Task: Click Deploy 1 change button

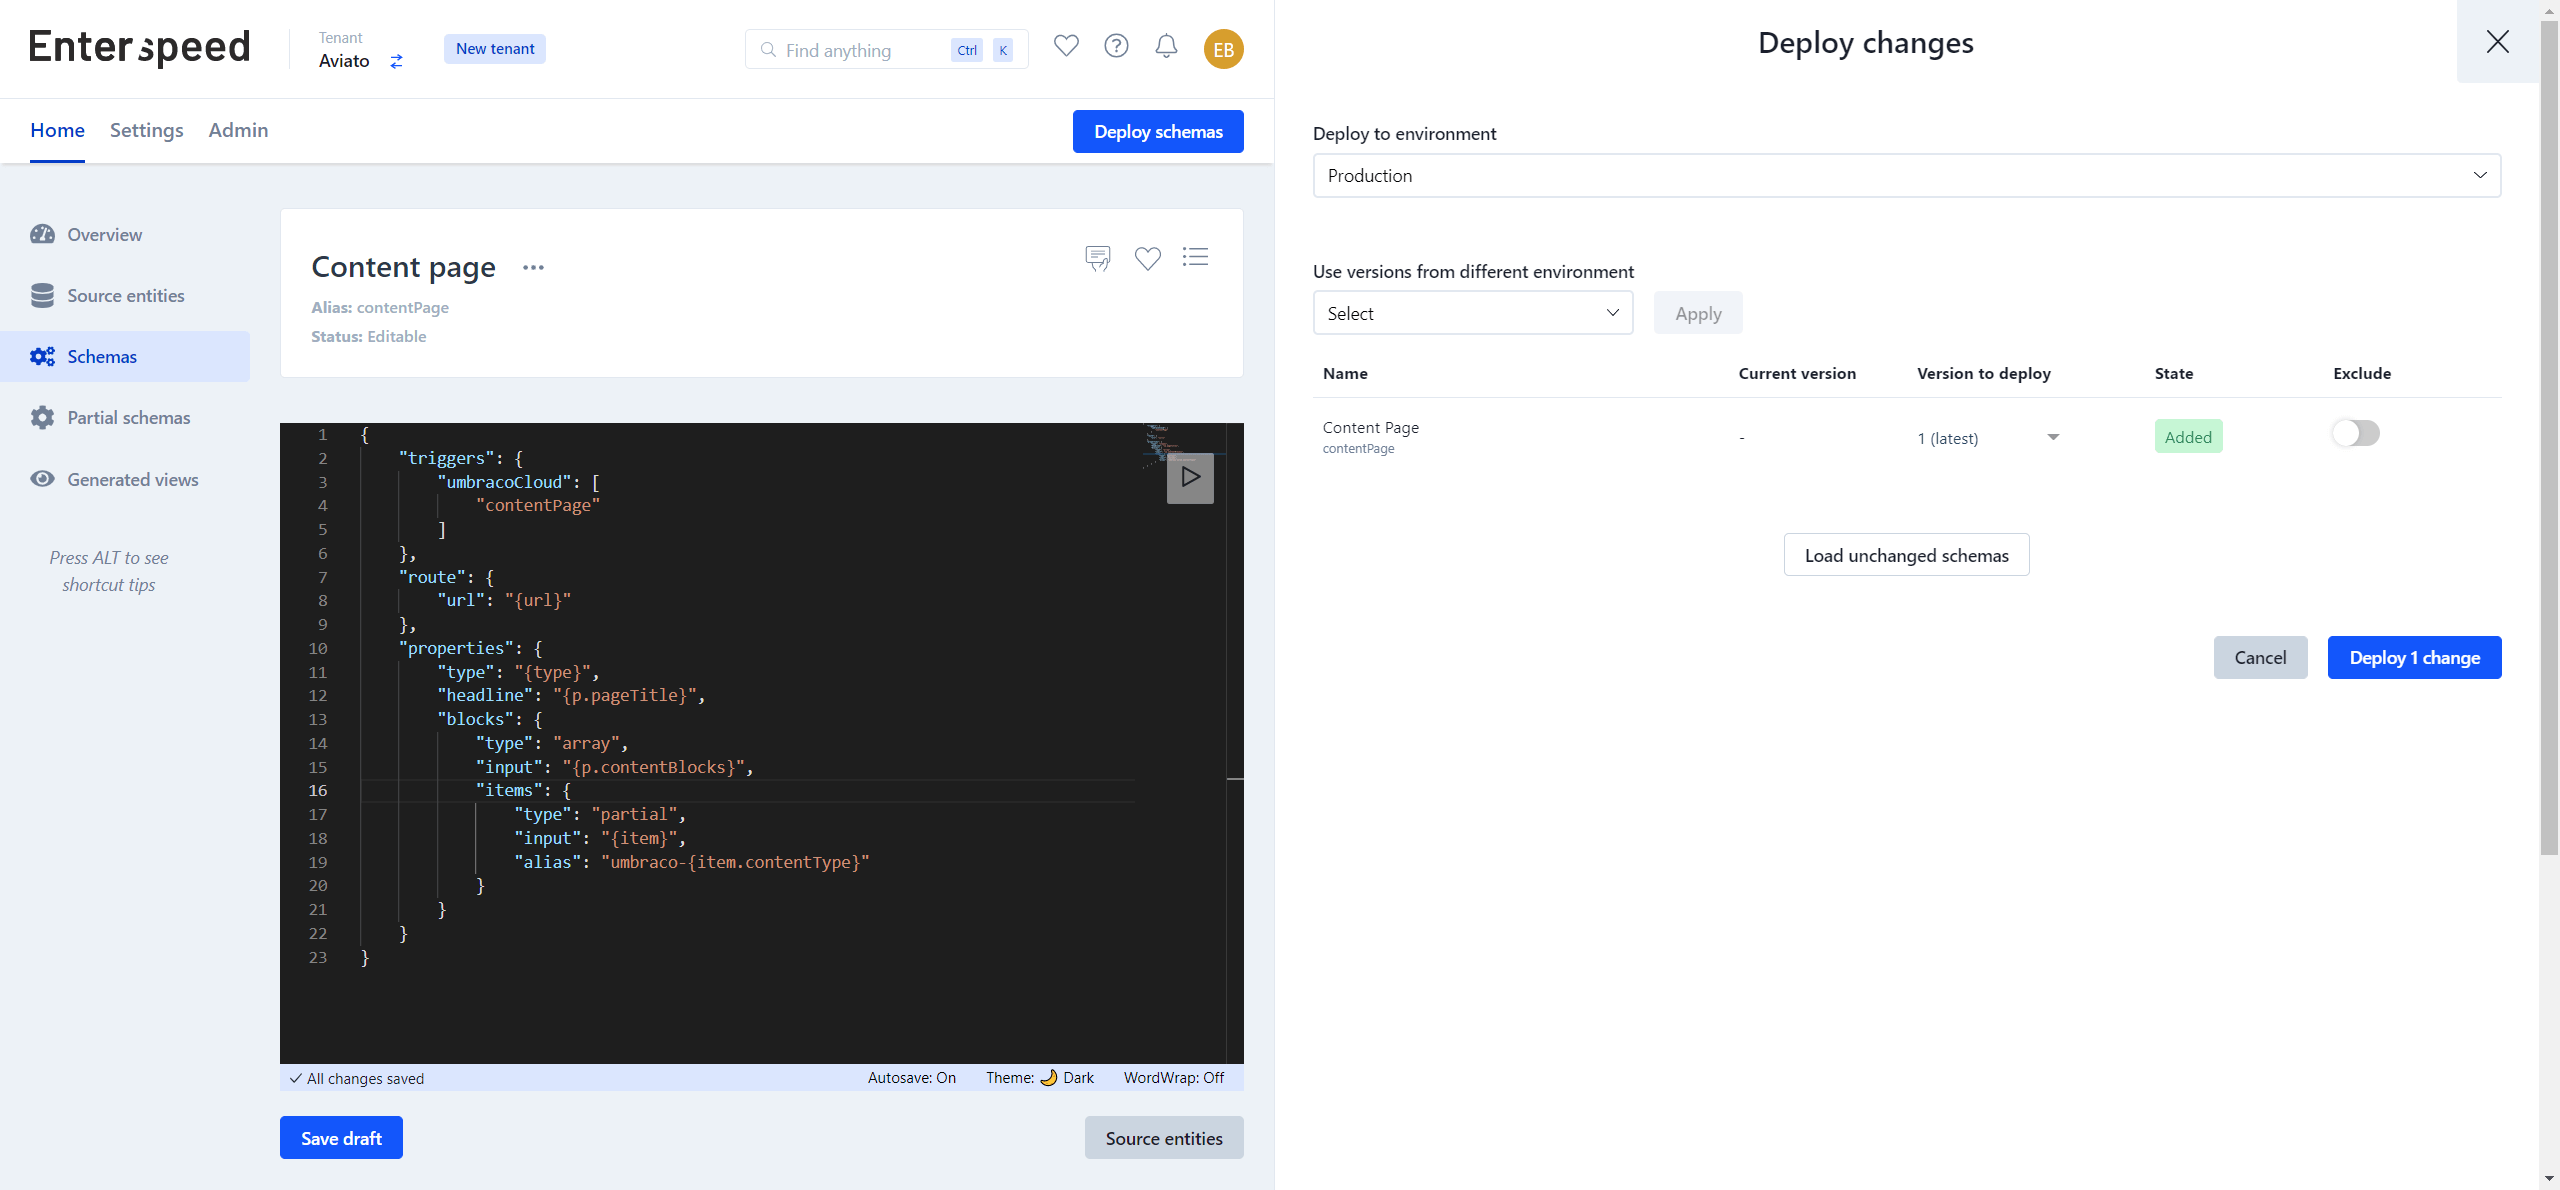Action: (x=2414, y=657)
